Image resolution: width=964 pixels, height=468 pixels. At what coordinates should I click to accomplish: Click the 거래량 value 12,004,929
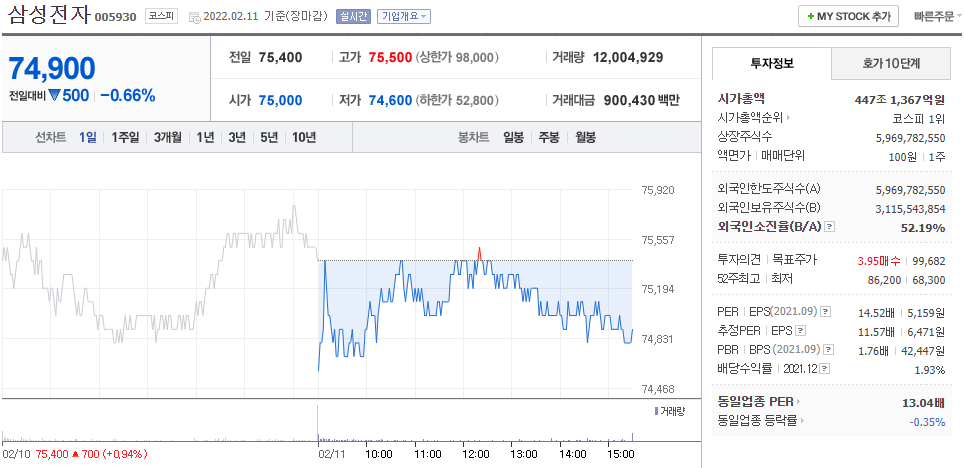pos(628,58)
